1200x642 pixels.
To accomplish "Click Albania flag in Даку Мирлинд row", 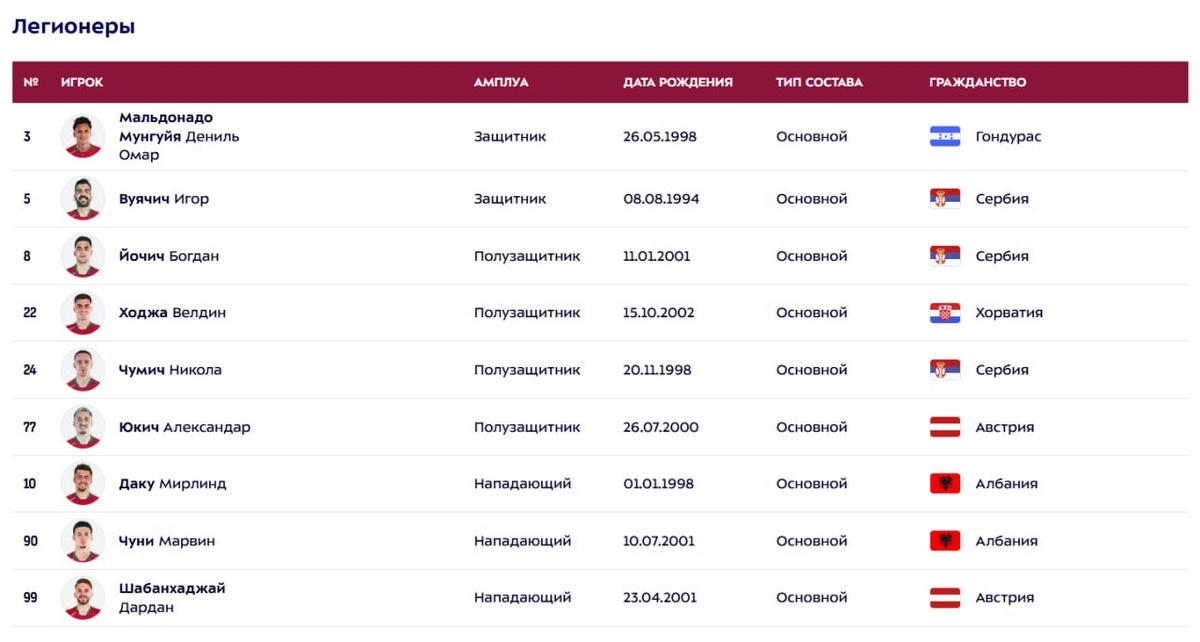I will tap(945, 484).
